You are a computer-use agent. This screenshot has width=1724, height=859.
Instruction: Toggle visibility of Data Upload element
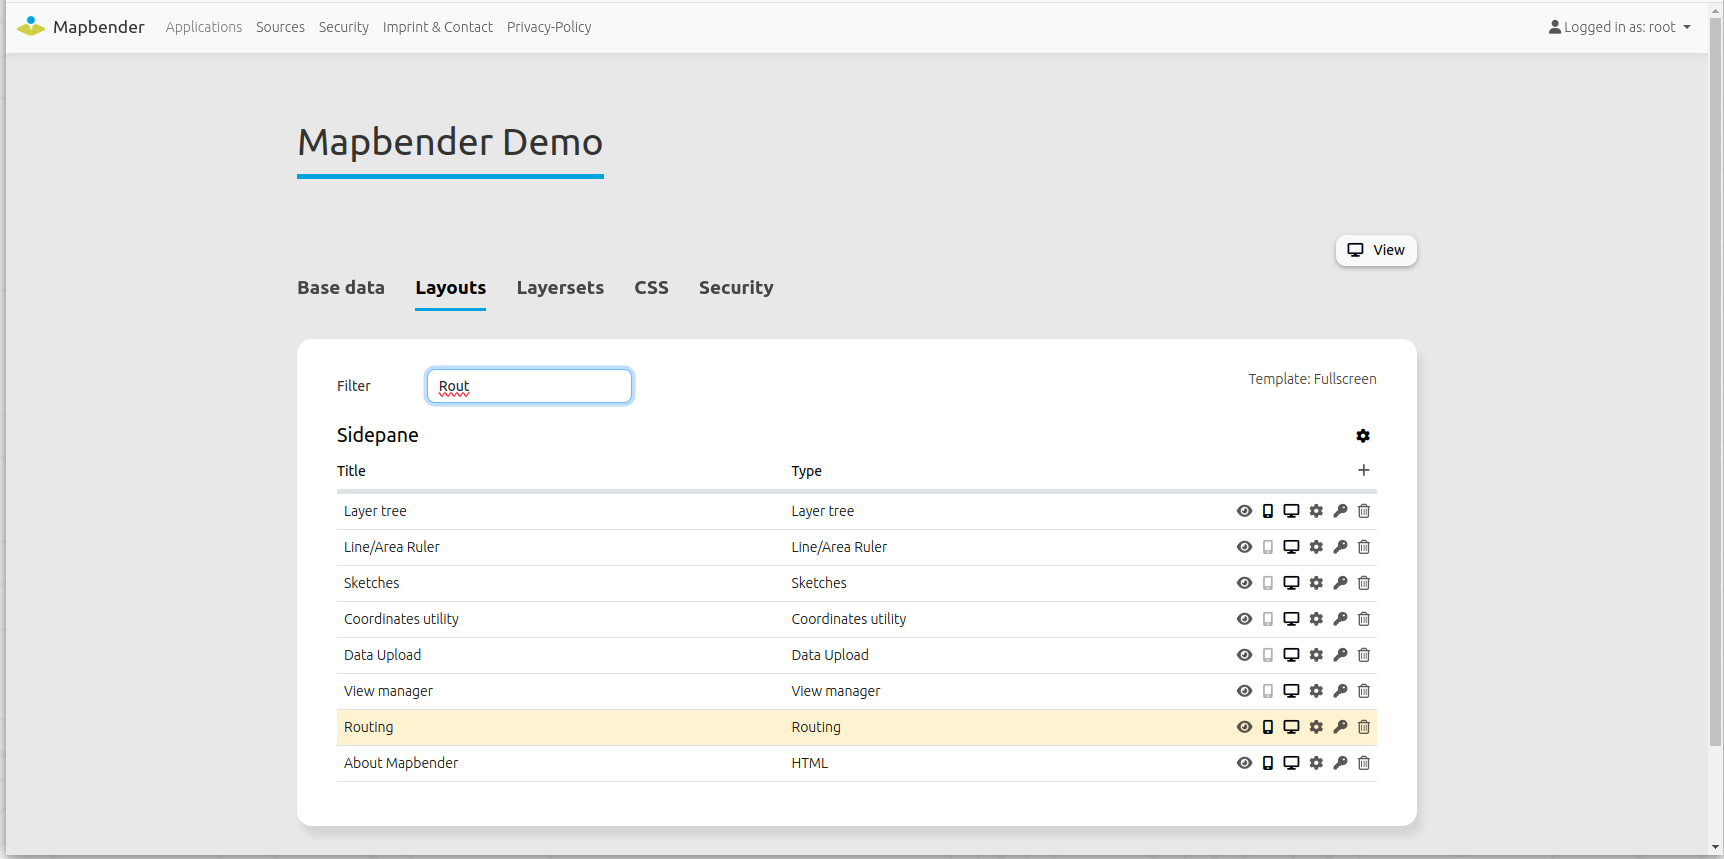pos(1244,655)
